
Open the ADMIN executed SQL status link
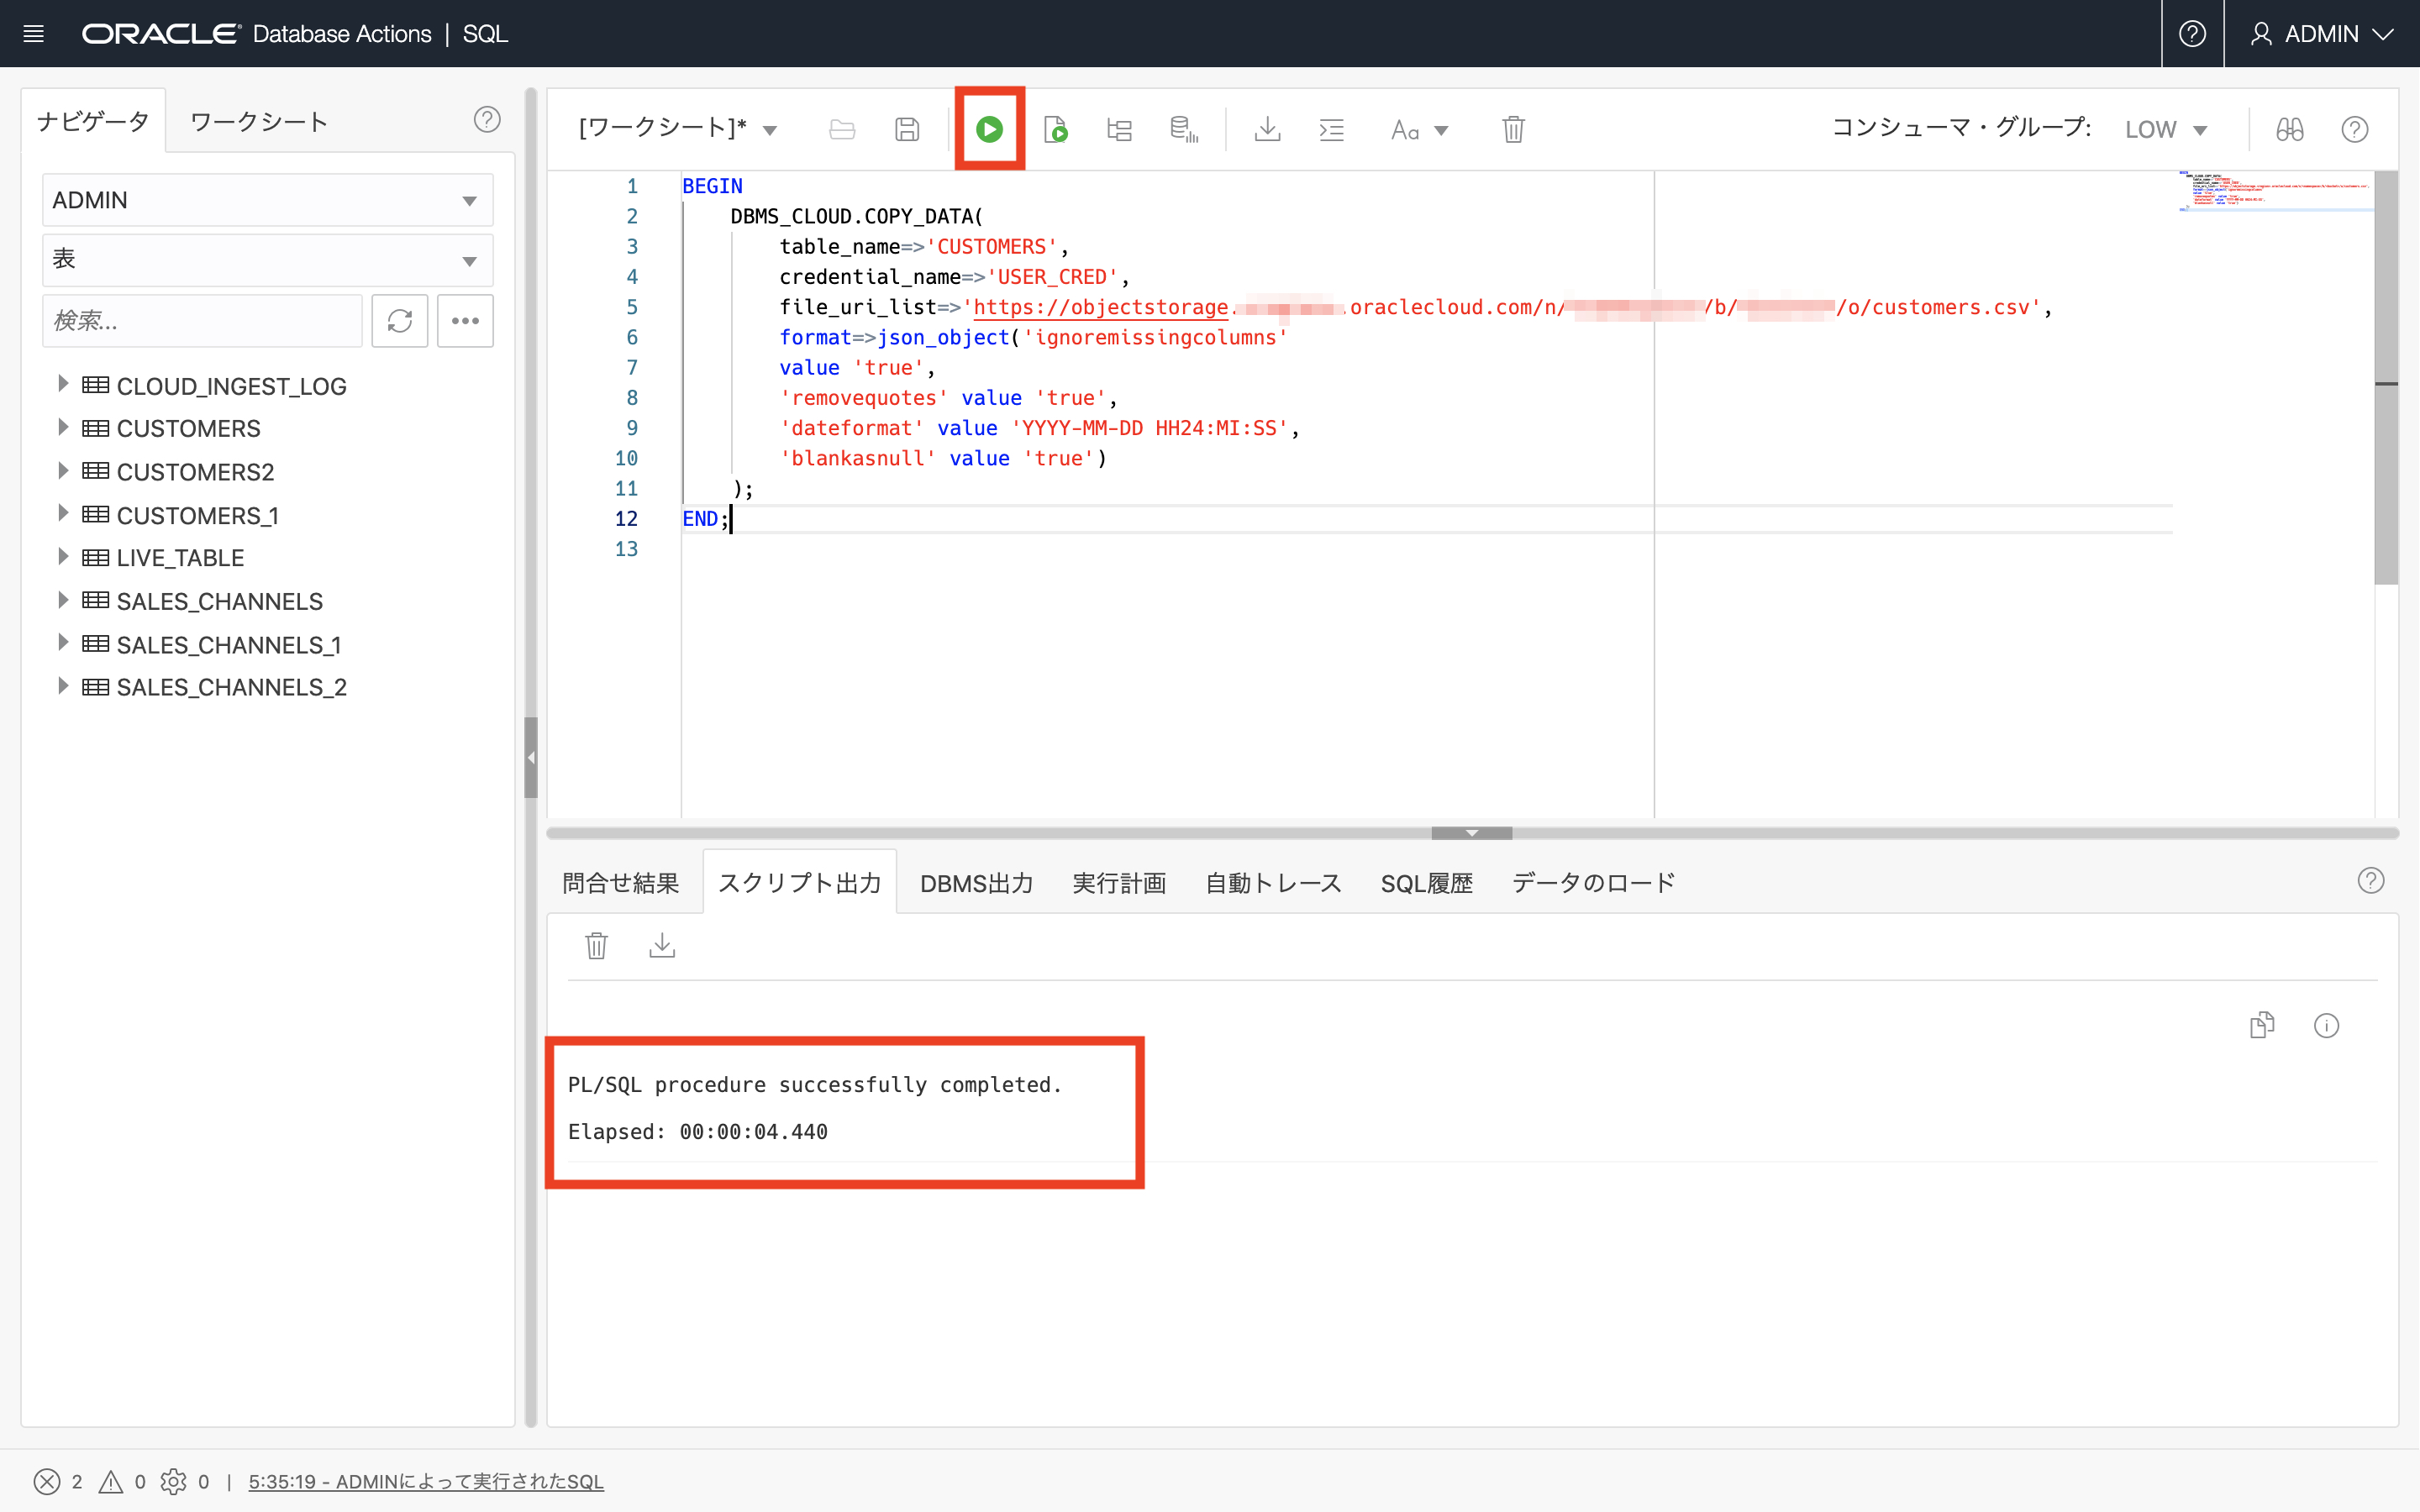pyautogui.click(x=426, y=1481)
